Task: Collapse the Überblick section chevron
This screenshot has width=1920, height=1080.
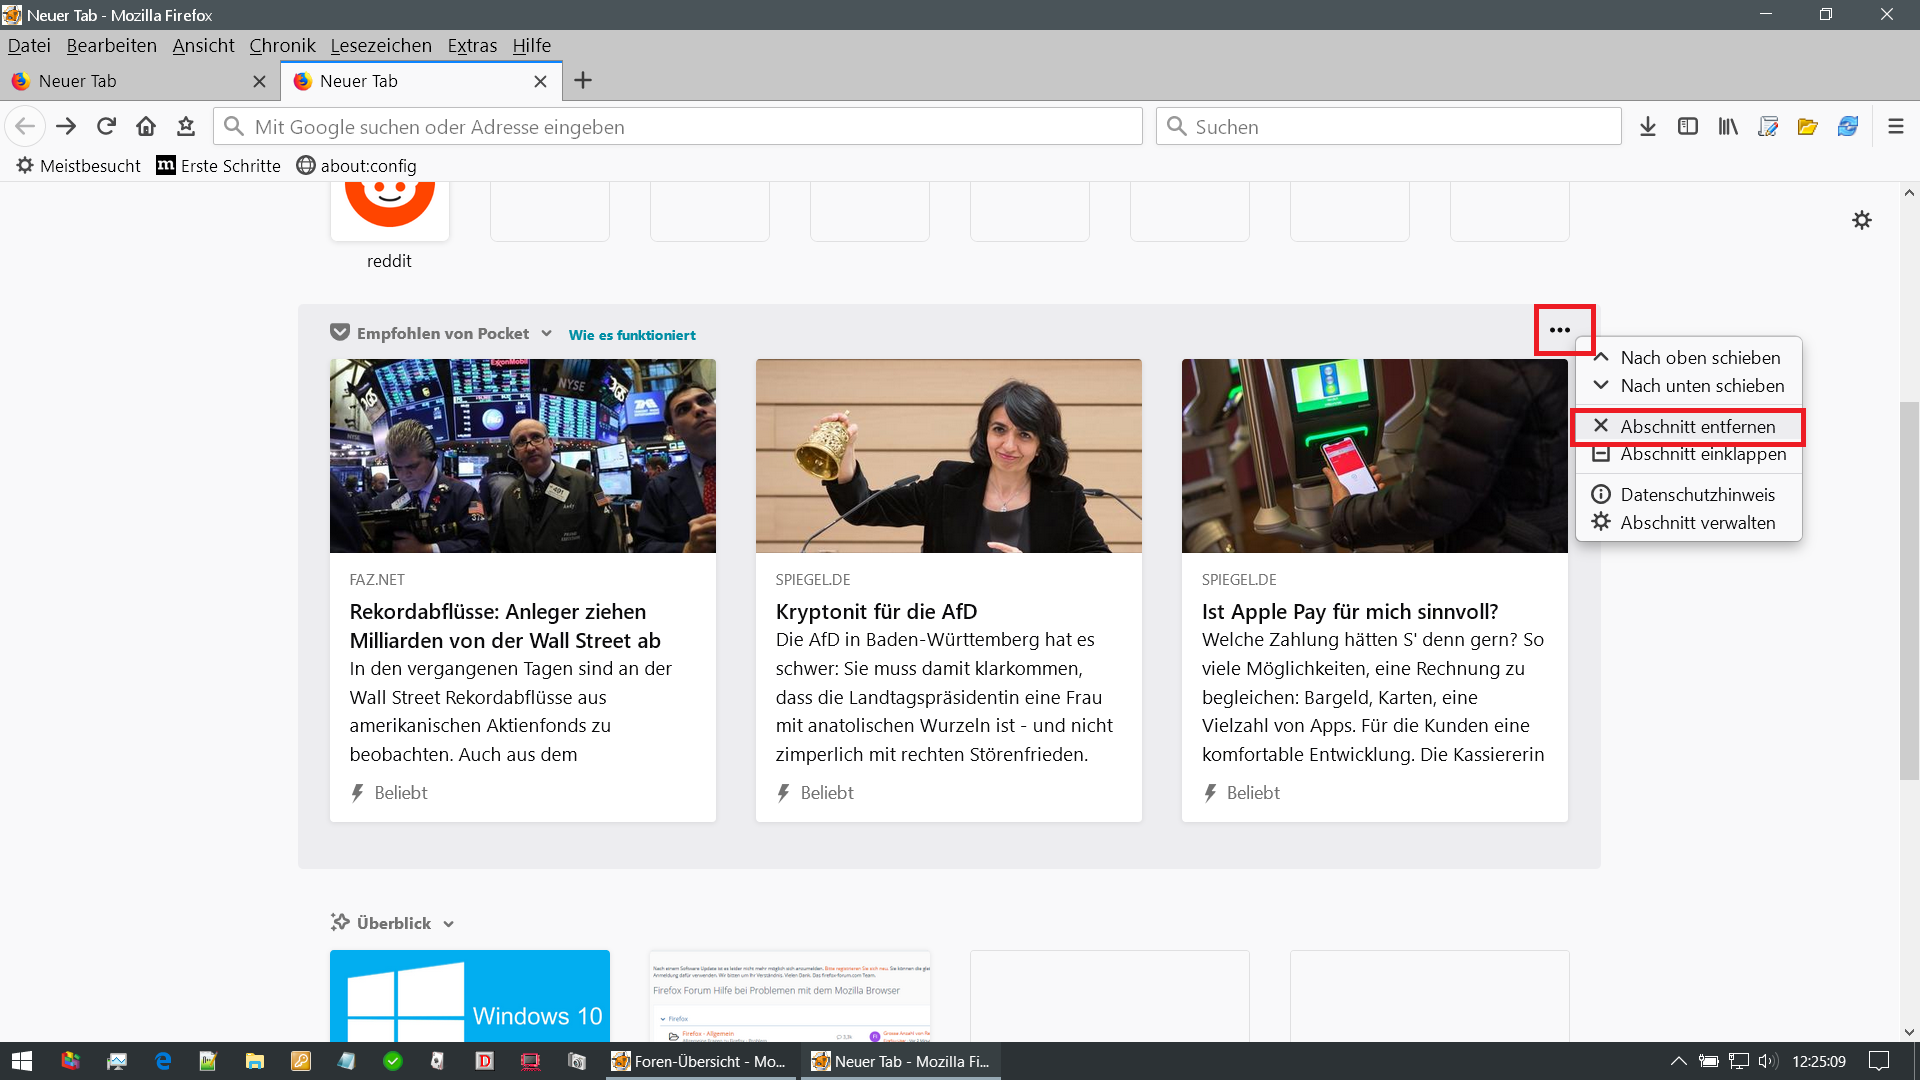Action: (x=448, y=924)
